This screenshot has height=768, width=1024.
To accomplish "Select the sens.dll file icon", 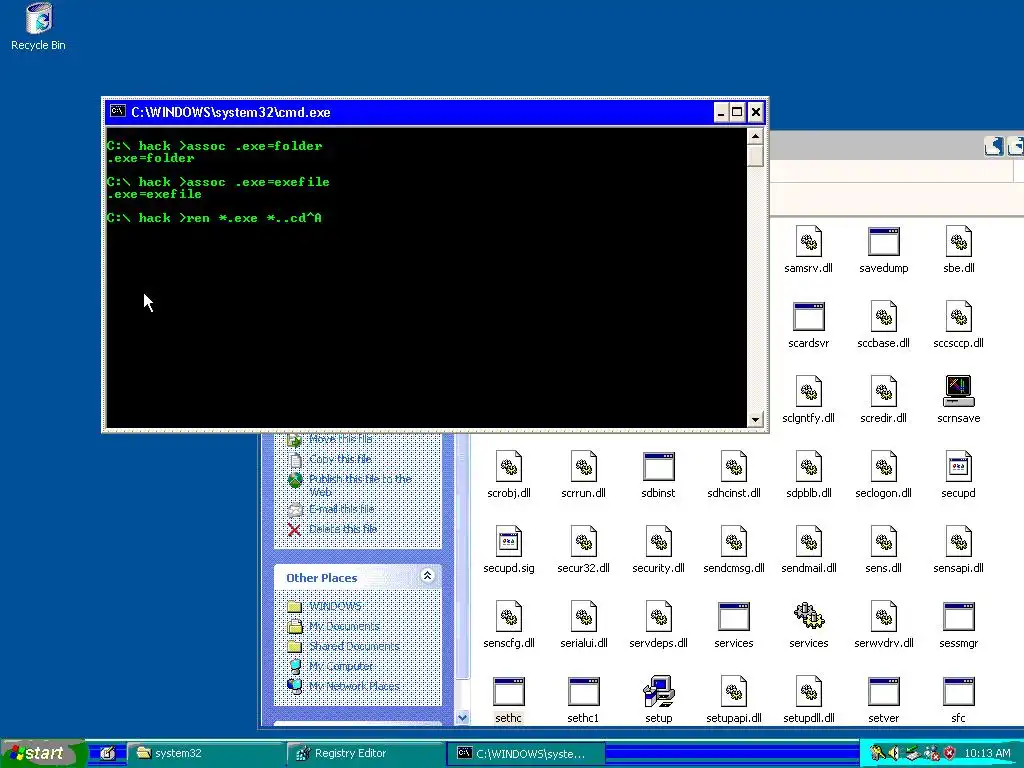I will [884, 542].
